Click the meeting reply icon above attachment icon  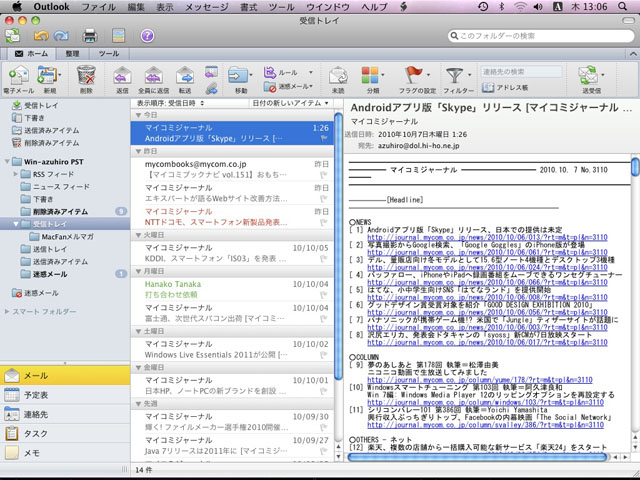tap(211, 73)
